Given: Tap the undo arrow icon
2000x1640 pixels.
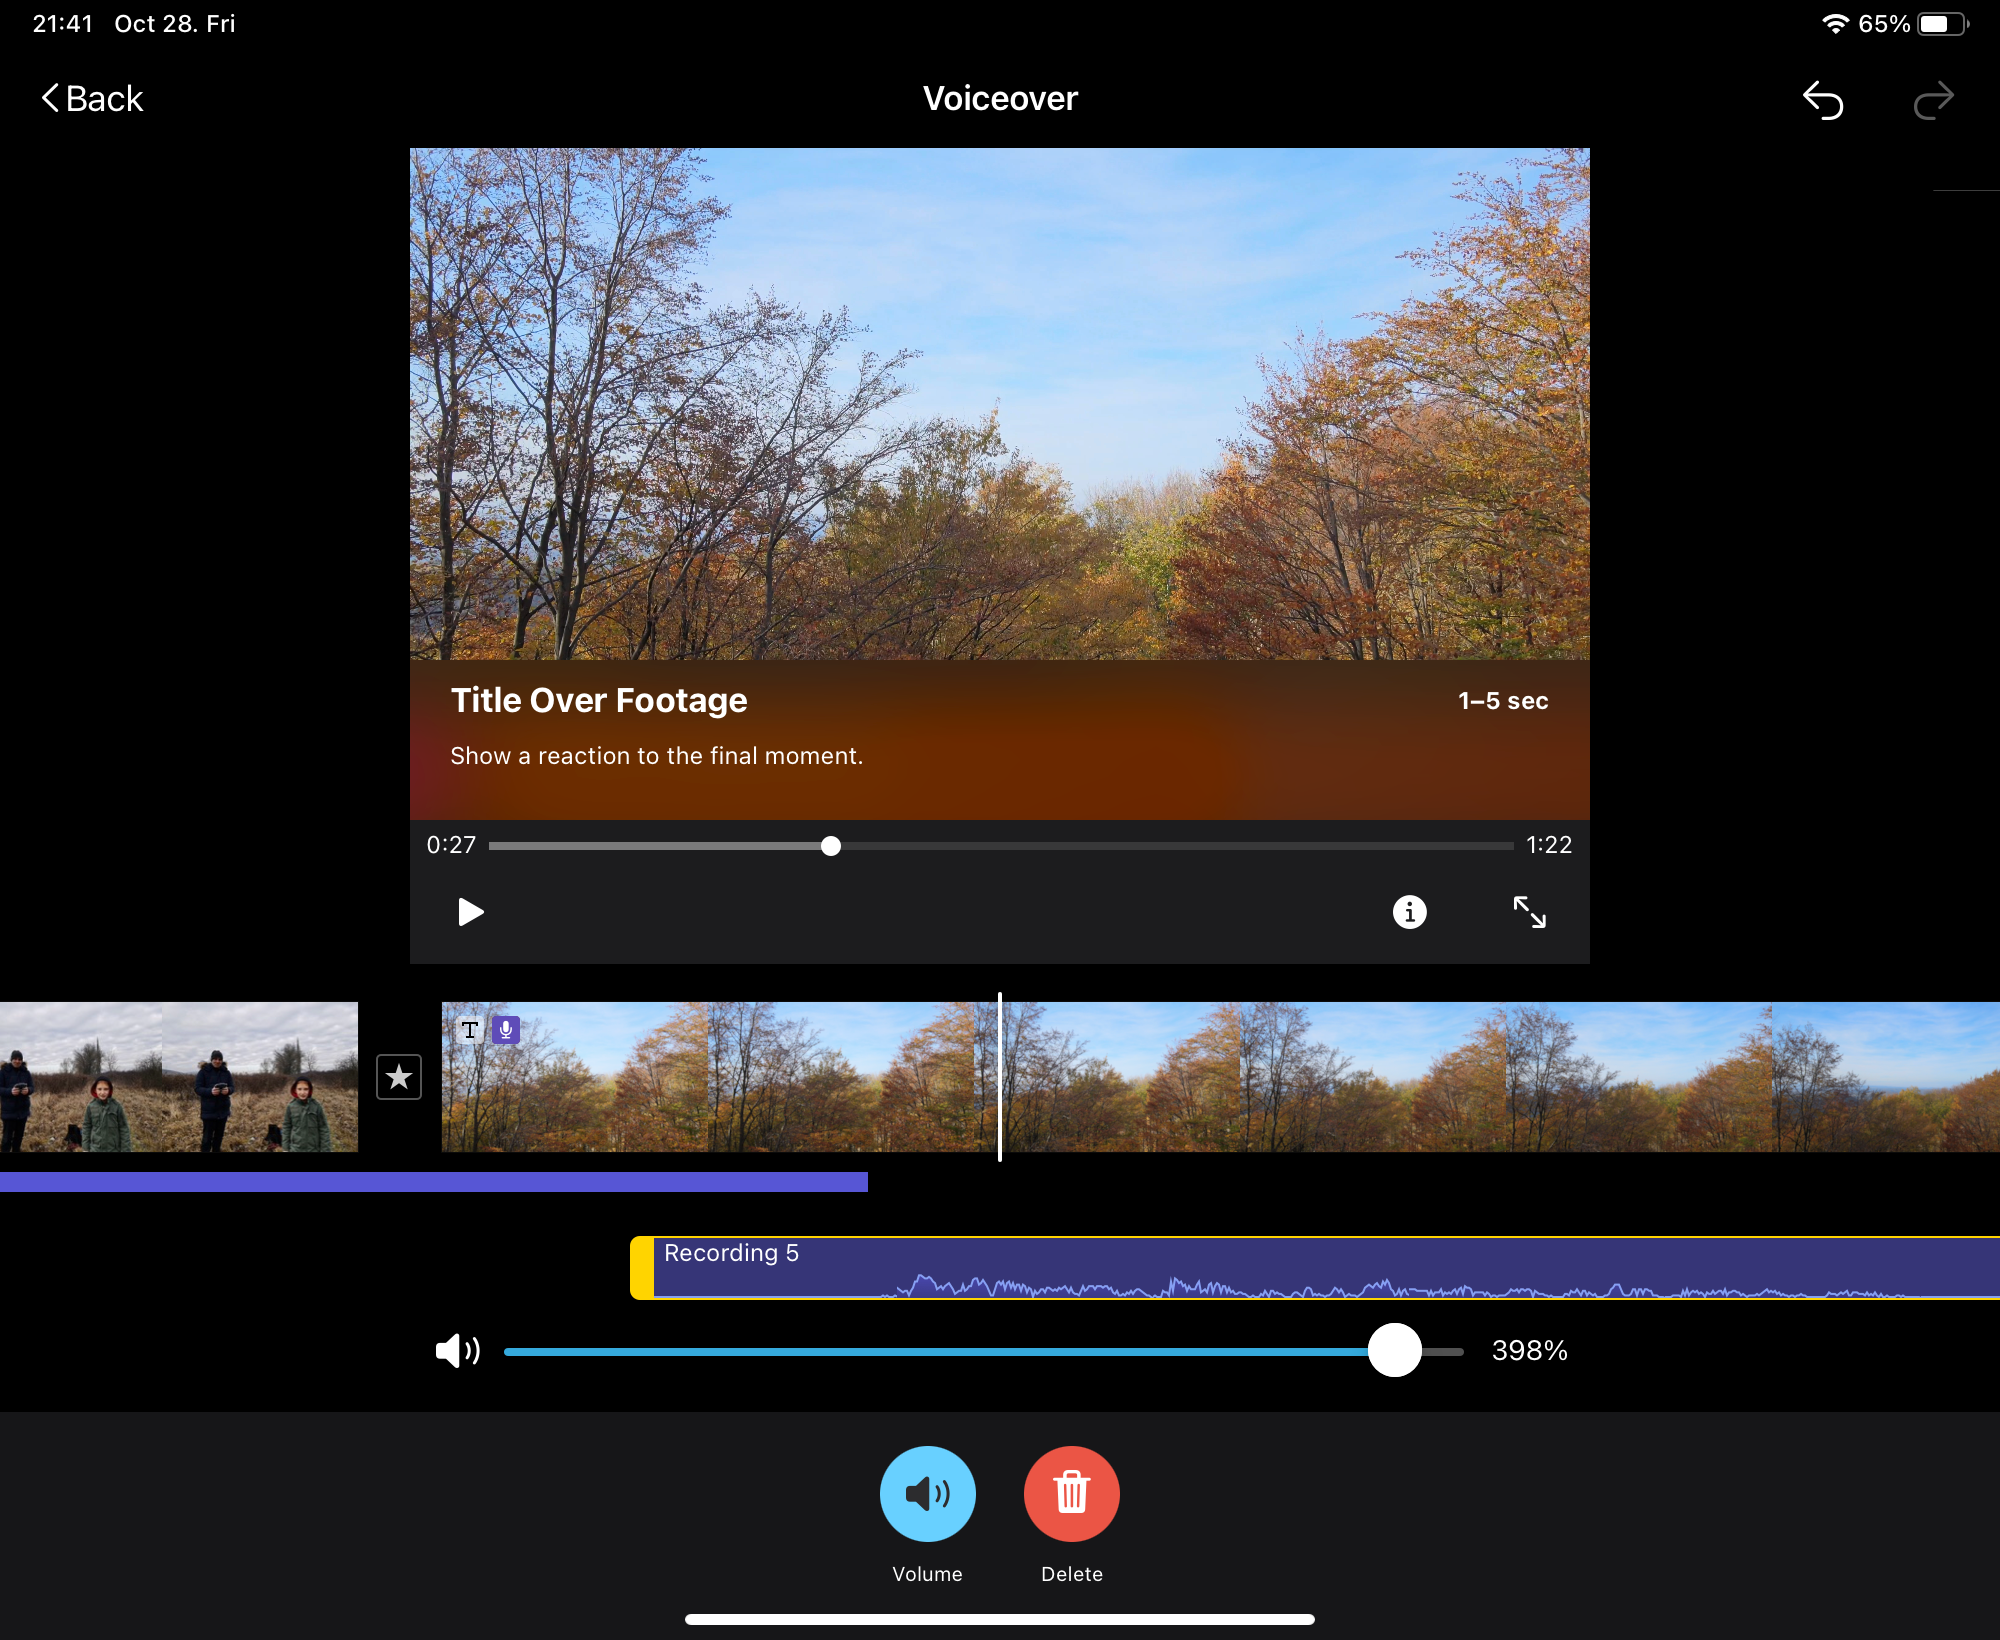Looking at the screenshot, I should tap(1823, 100).
